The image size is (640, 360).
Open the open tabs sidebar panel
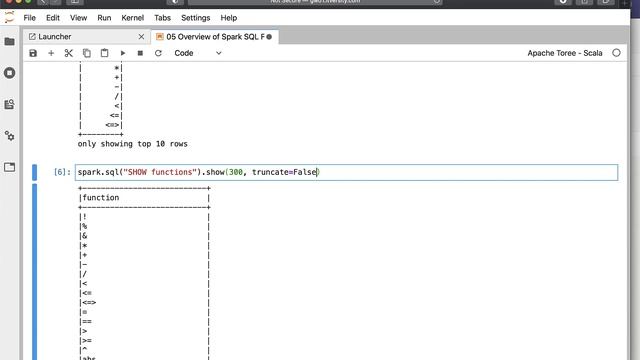coord(9,167)
